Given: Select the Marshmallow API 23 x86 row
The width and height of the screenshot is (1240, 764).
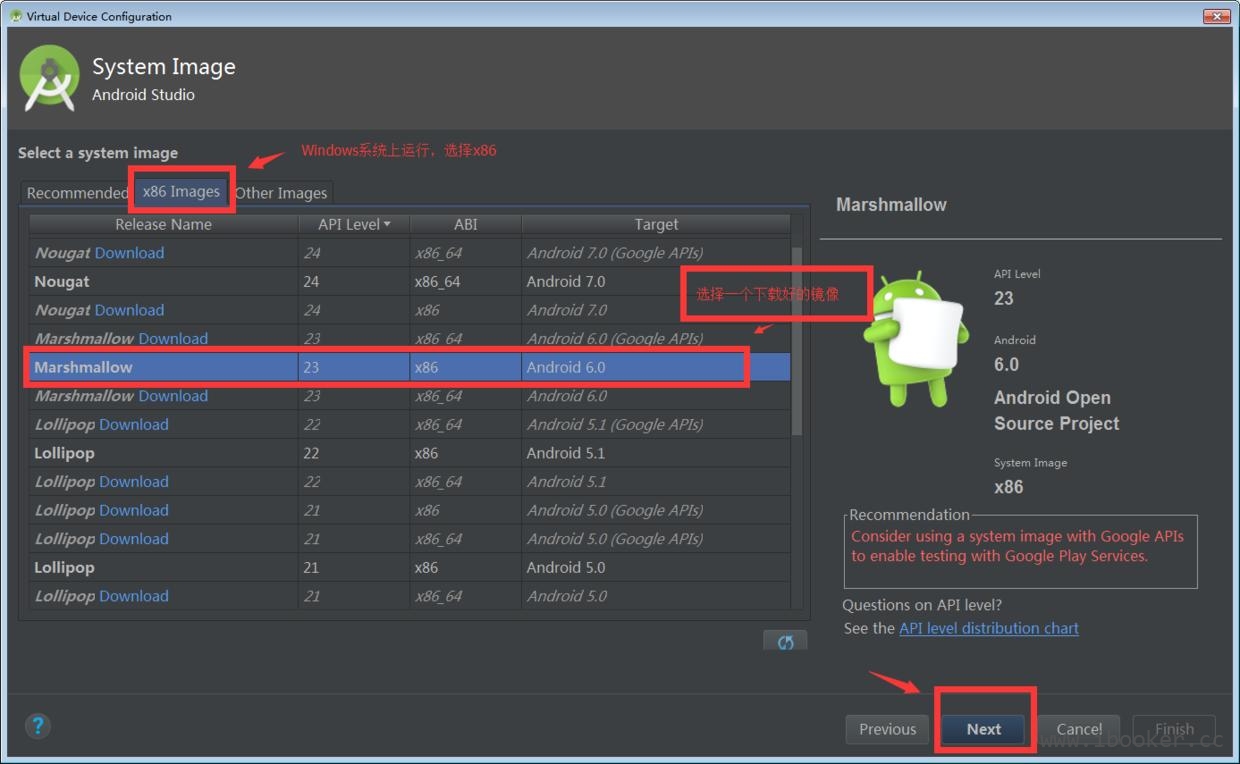Looking at the screenshot, I should (x=409, y=367).
